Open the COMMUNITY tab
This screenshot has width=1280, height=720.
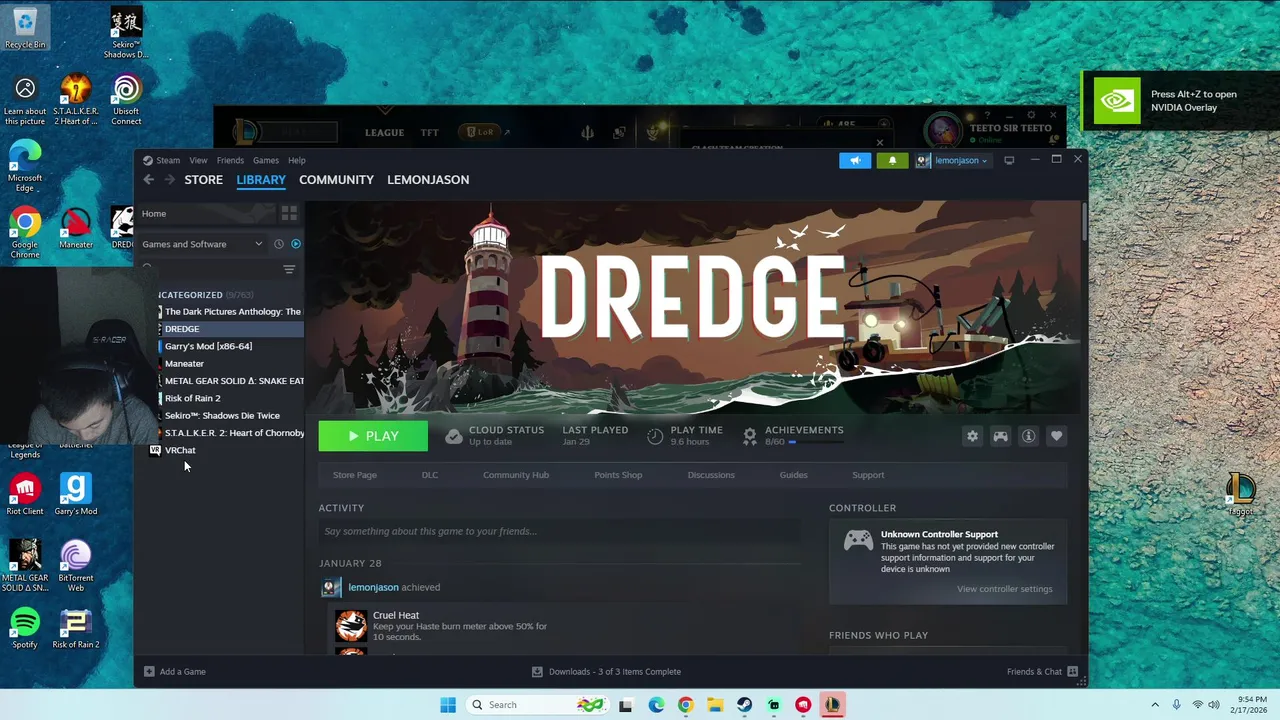336,180
